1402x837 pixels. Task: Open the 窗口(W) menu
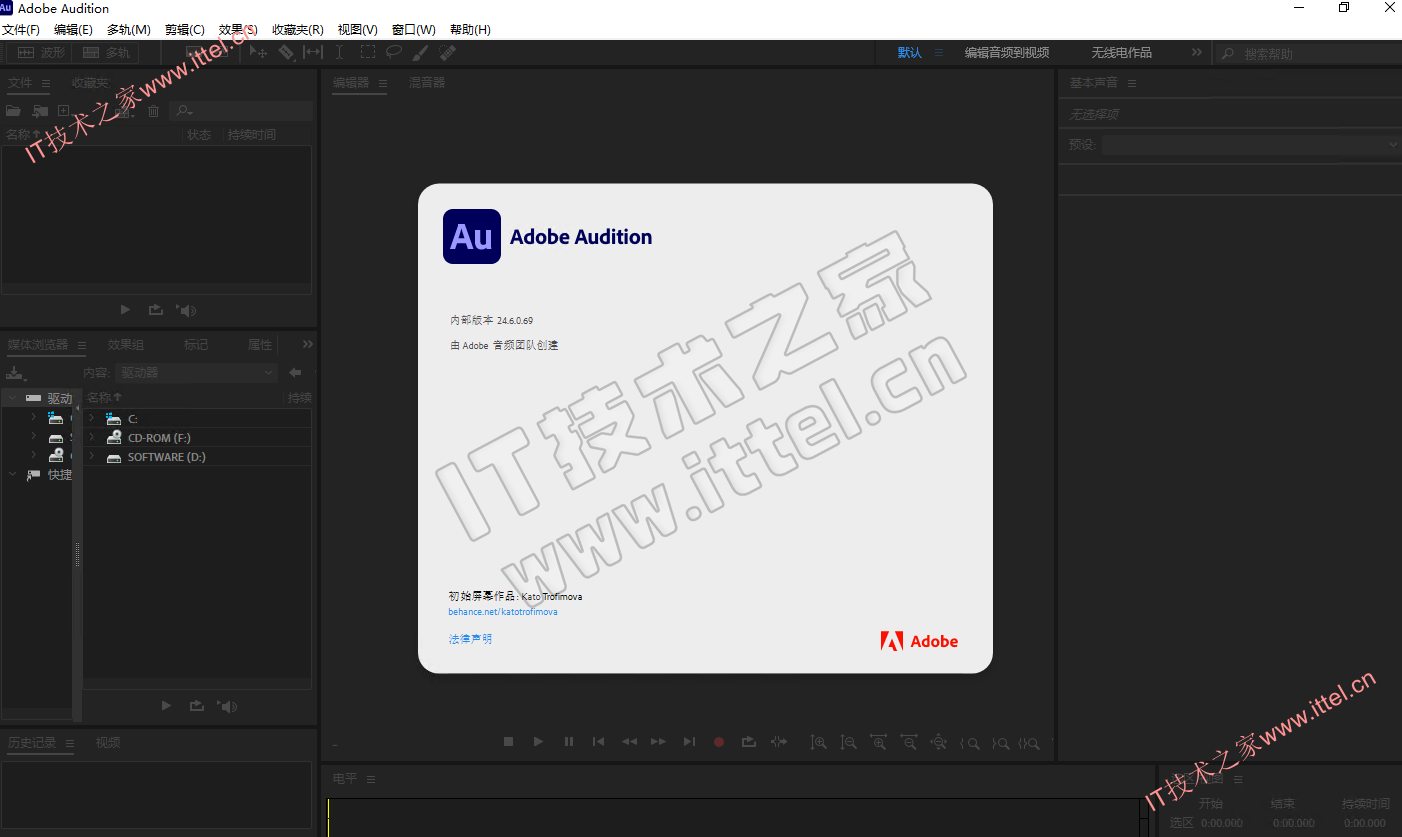pyautogui.click(x=414, y=30)
